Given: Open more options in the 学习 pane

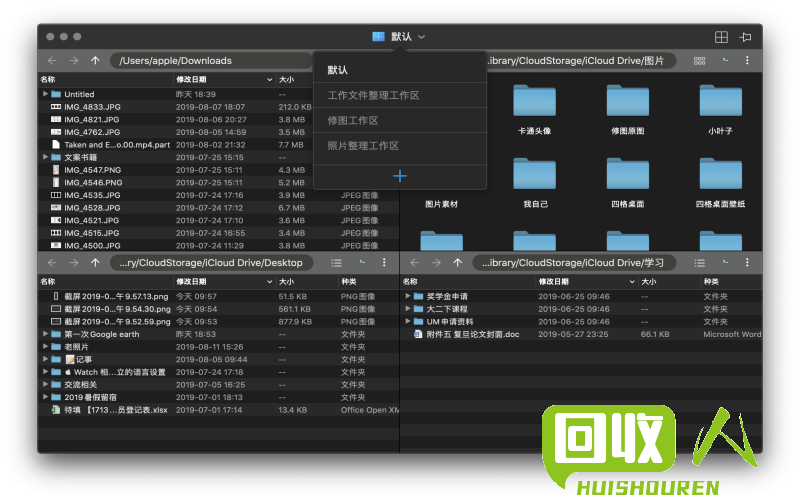Looking at the screenshot, I should click(747, 262).
